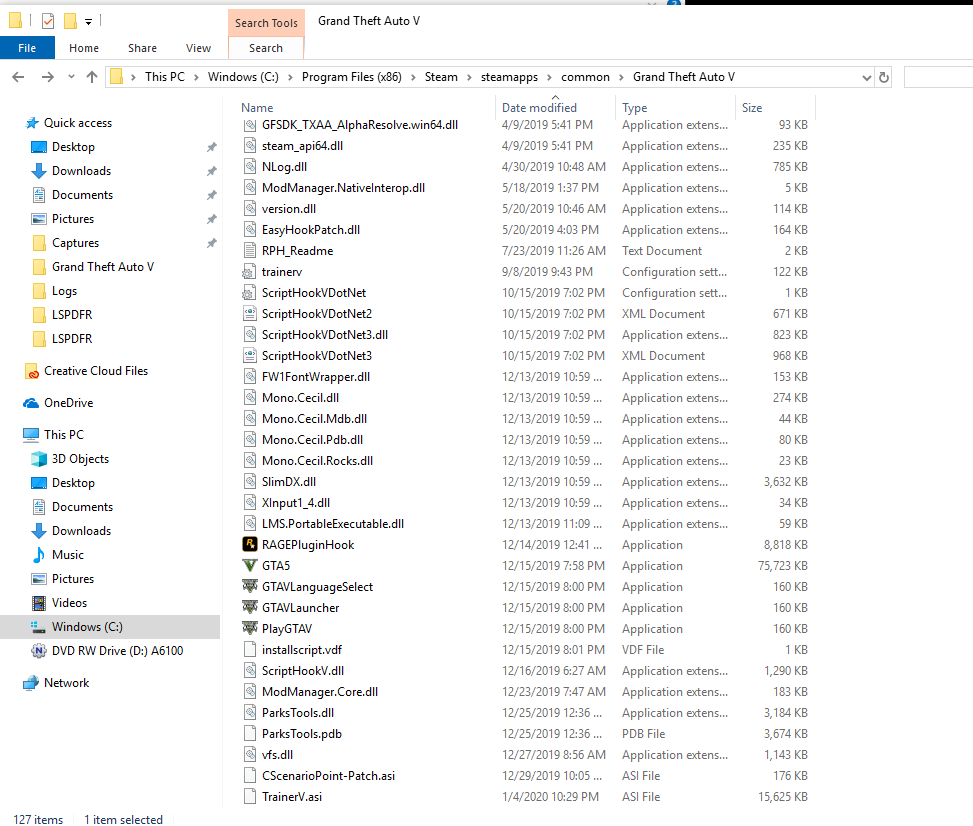This screenshot has height=826, width=973.
Task: Expand the chevron after steamapps in path
Action: 549,77
